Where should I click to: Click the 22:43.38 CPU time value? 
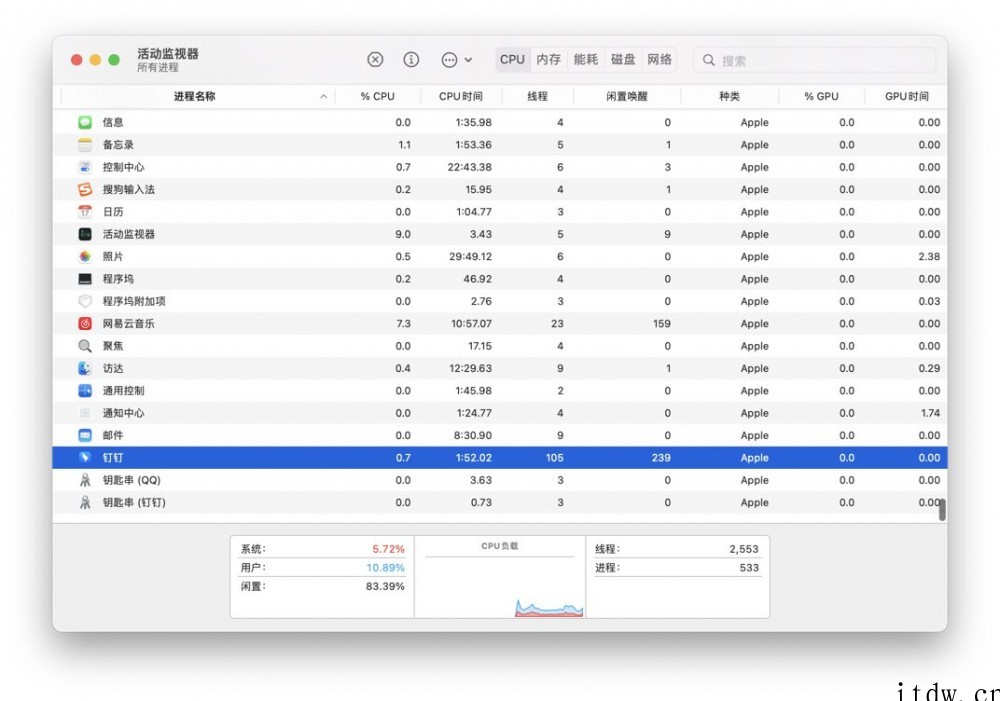[469, 166]
